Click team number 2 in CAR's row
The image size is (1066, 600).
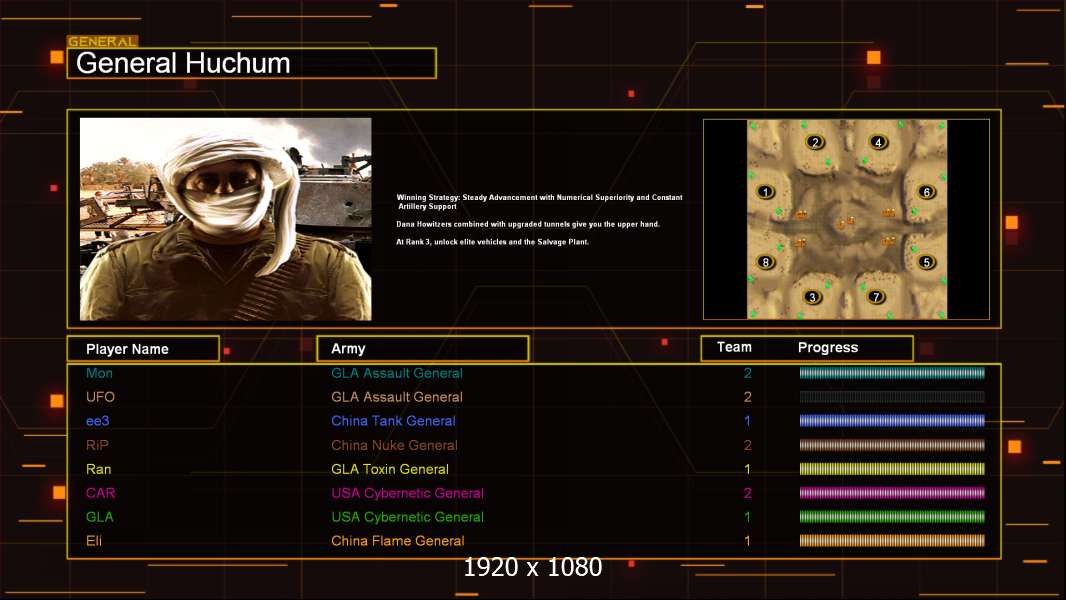click(x=747, y=493)
